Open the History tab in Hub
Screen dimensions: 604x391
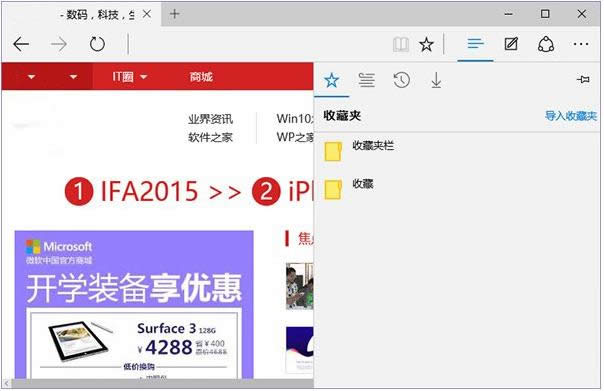click(401, 80)
